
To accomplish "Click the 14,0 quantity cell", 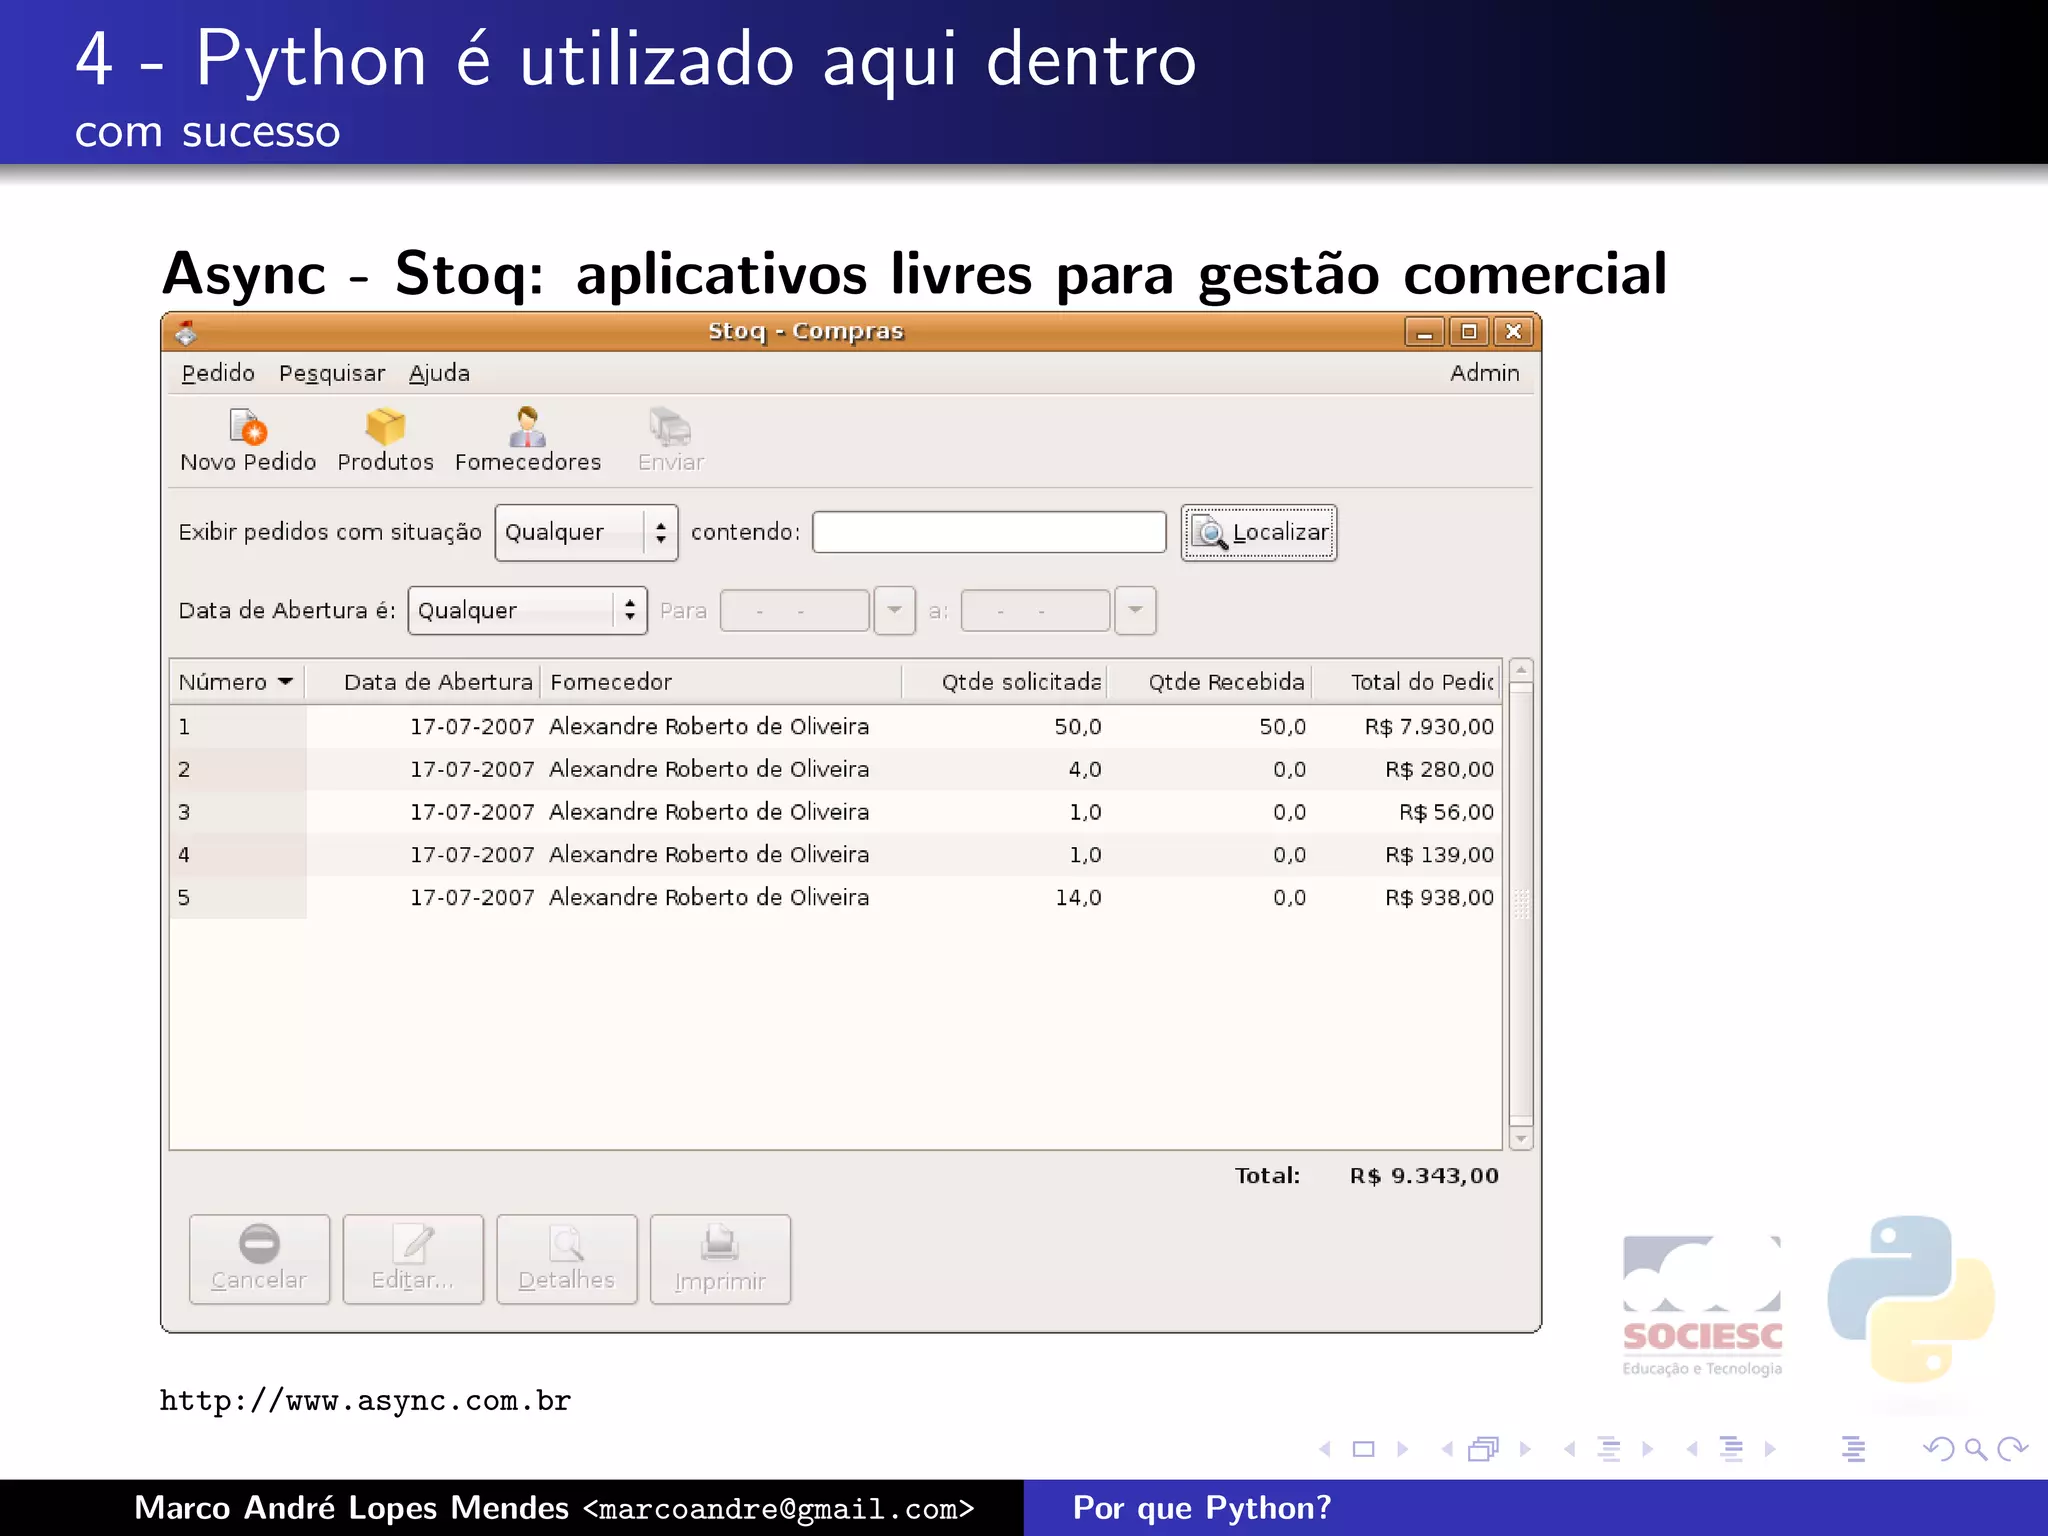I will (1078, 898).
